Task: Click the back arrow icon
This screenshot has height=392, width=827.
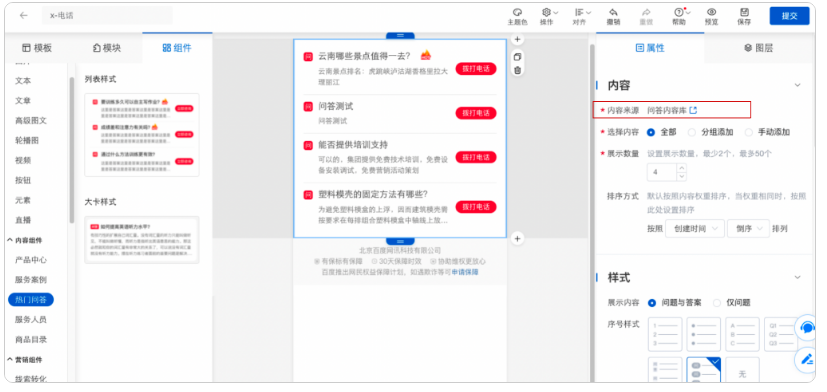Action: (x=23, y=15)
